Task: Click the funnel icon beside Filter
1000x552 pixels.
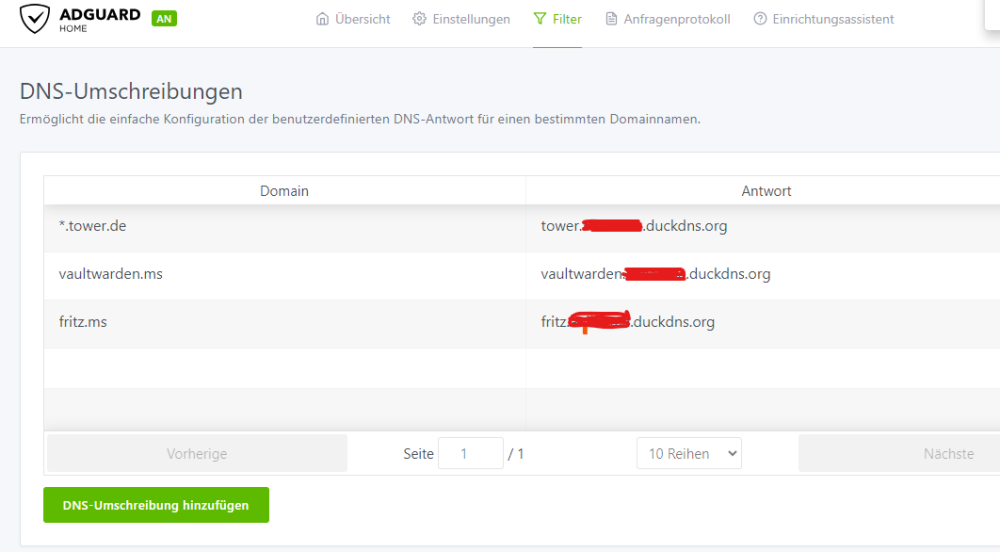Action: (540, 19)
